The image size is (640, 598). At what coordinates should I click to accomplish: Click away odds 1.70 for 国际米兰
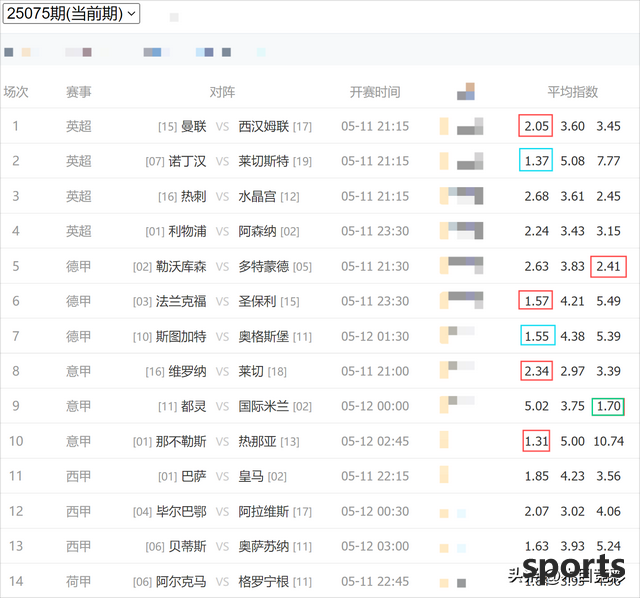(x=608, y=407)
